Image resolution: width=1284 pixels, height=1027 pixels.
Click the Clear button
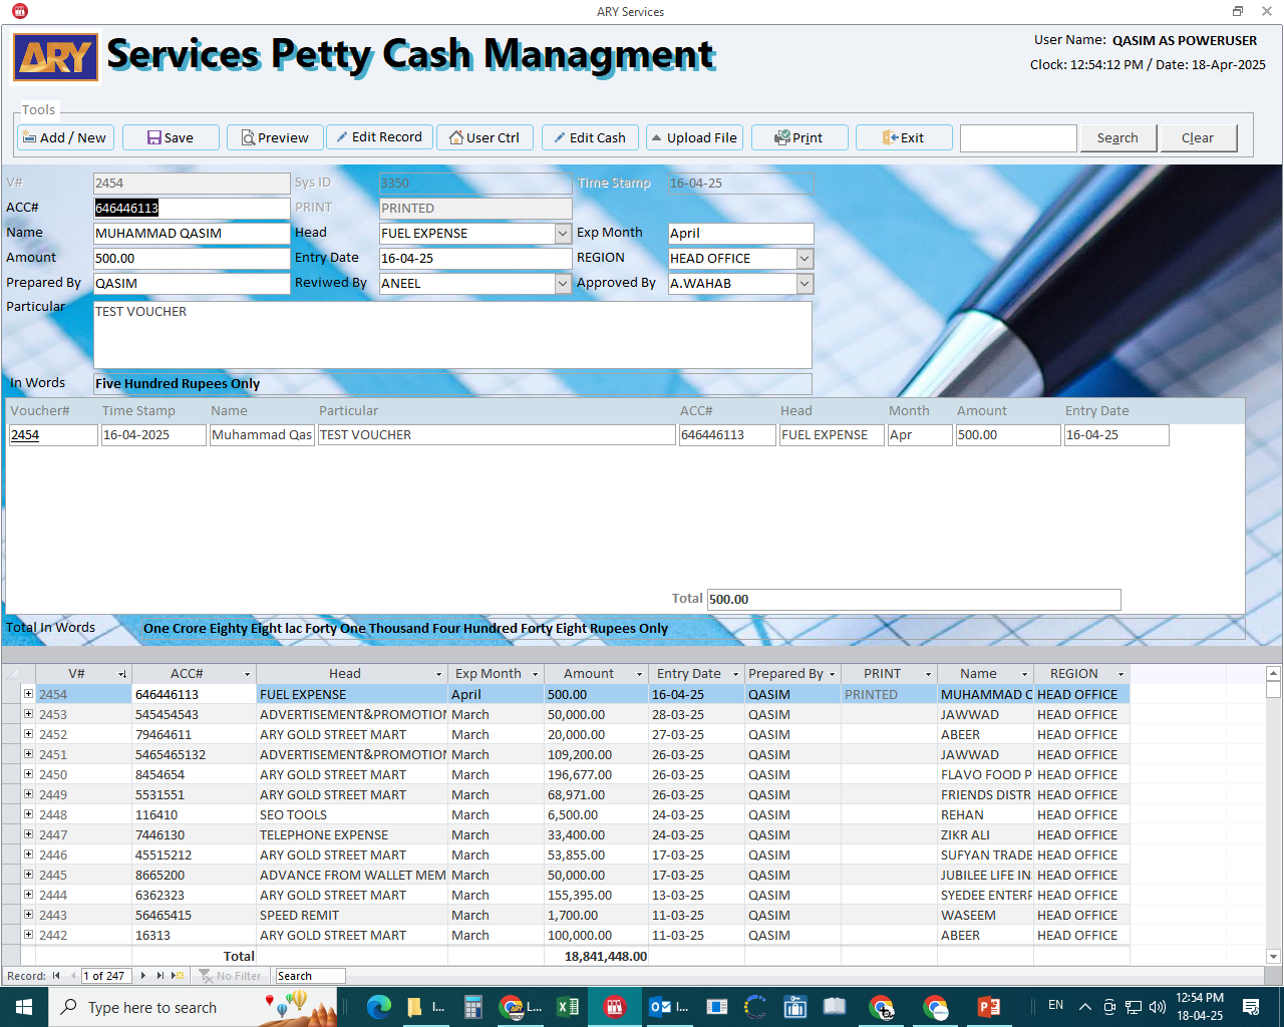click(1197, 138)
